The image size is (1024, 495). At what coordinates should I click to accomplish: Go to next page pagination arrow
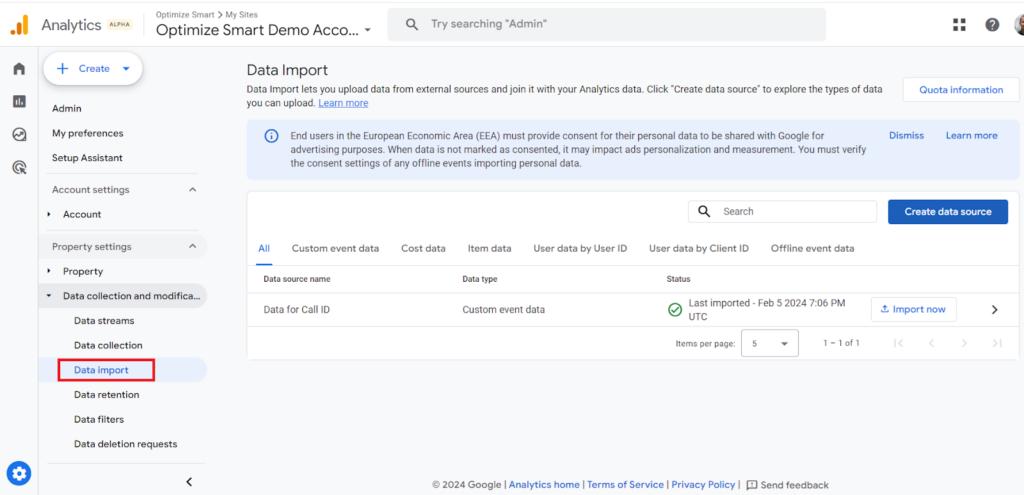coord(964,343)
